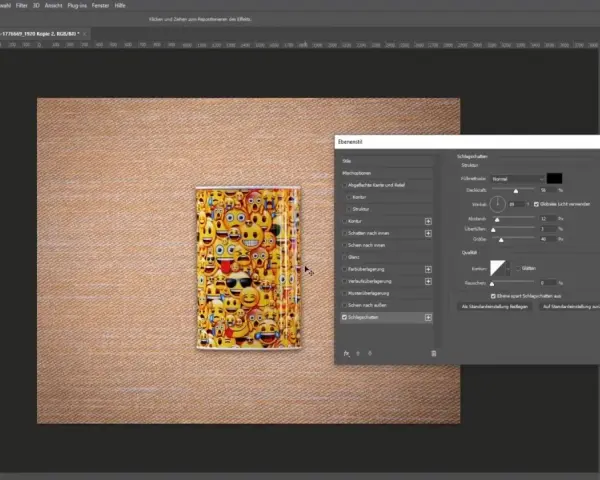
Task: Add another Farbüberlagerung with plus icon
Action: click(x=428, y=269)
